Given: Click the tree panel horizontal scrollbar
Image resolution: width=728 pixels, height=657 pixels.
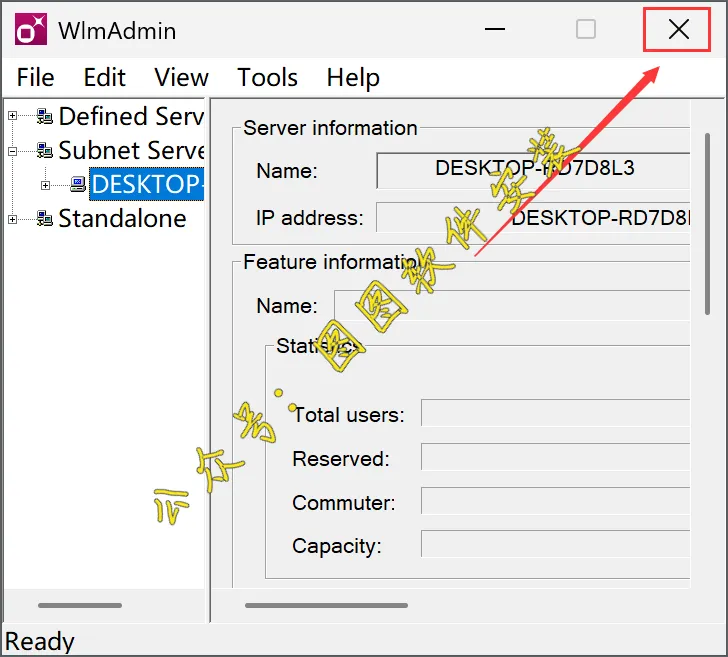Looking at the screenshot, I should tap(80, 605).
